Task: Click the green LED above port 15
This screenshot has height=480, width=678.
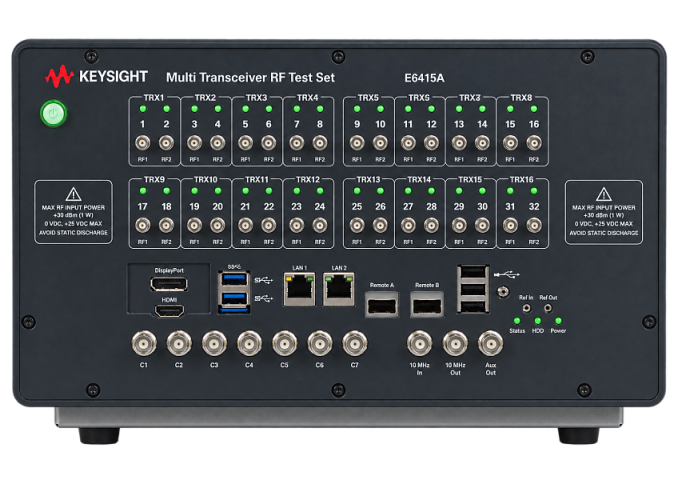Action: click(x=510, y=109)
